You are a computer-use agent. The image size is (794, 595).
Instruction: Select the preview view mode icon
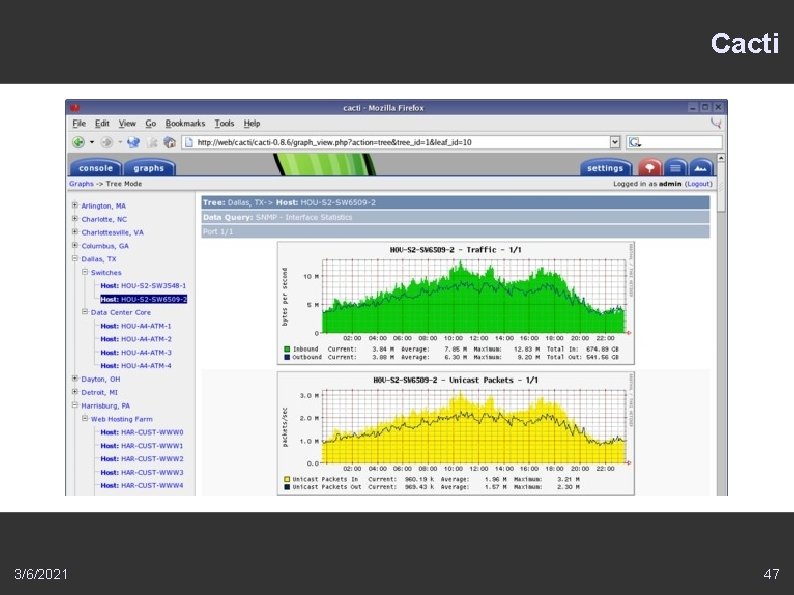[701, 168]
